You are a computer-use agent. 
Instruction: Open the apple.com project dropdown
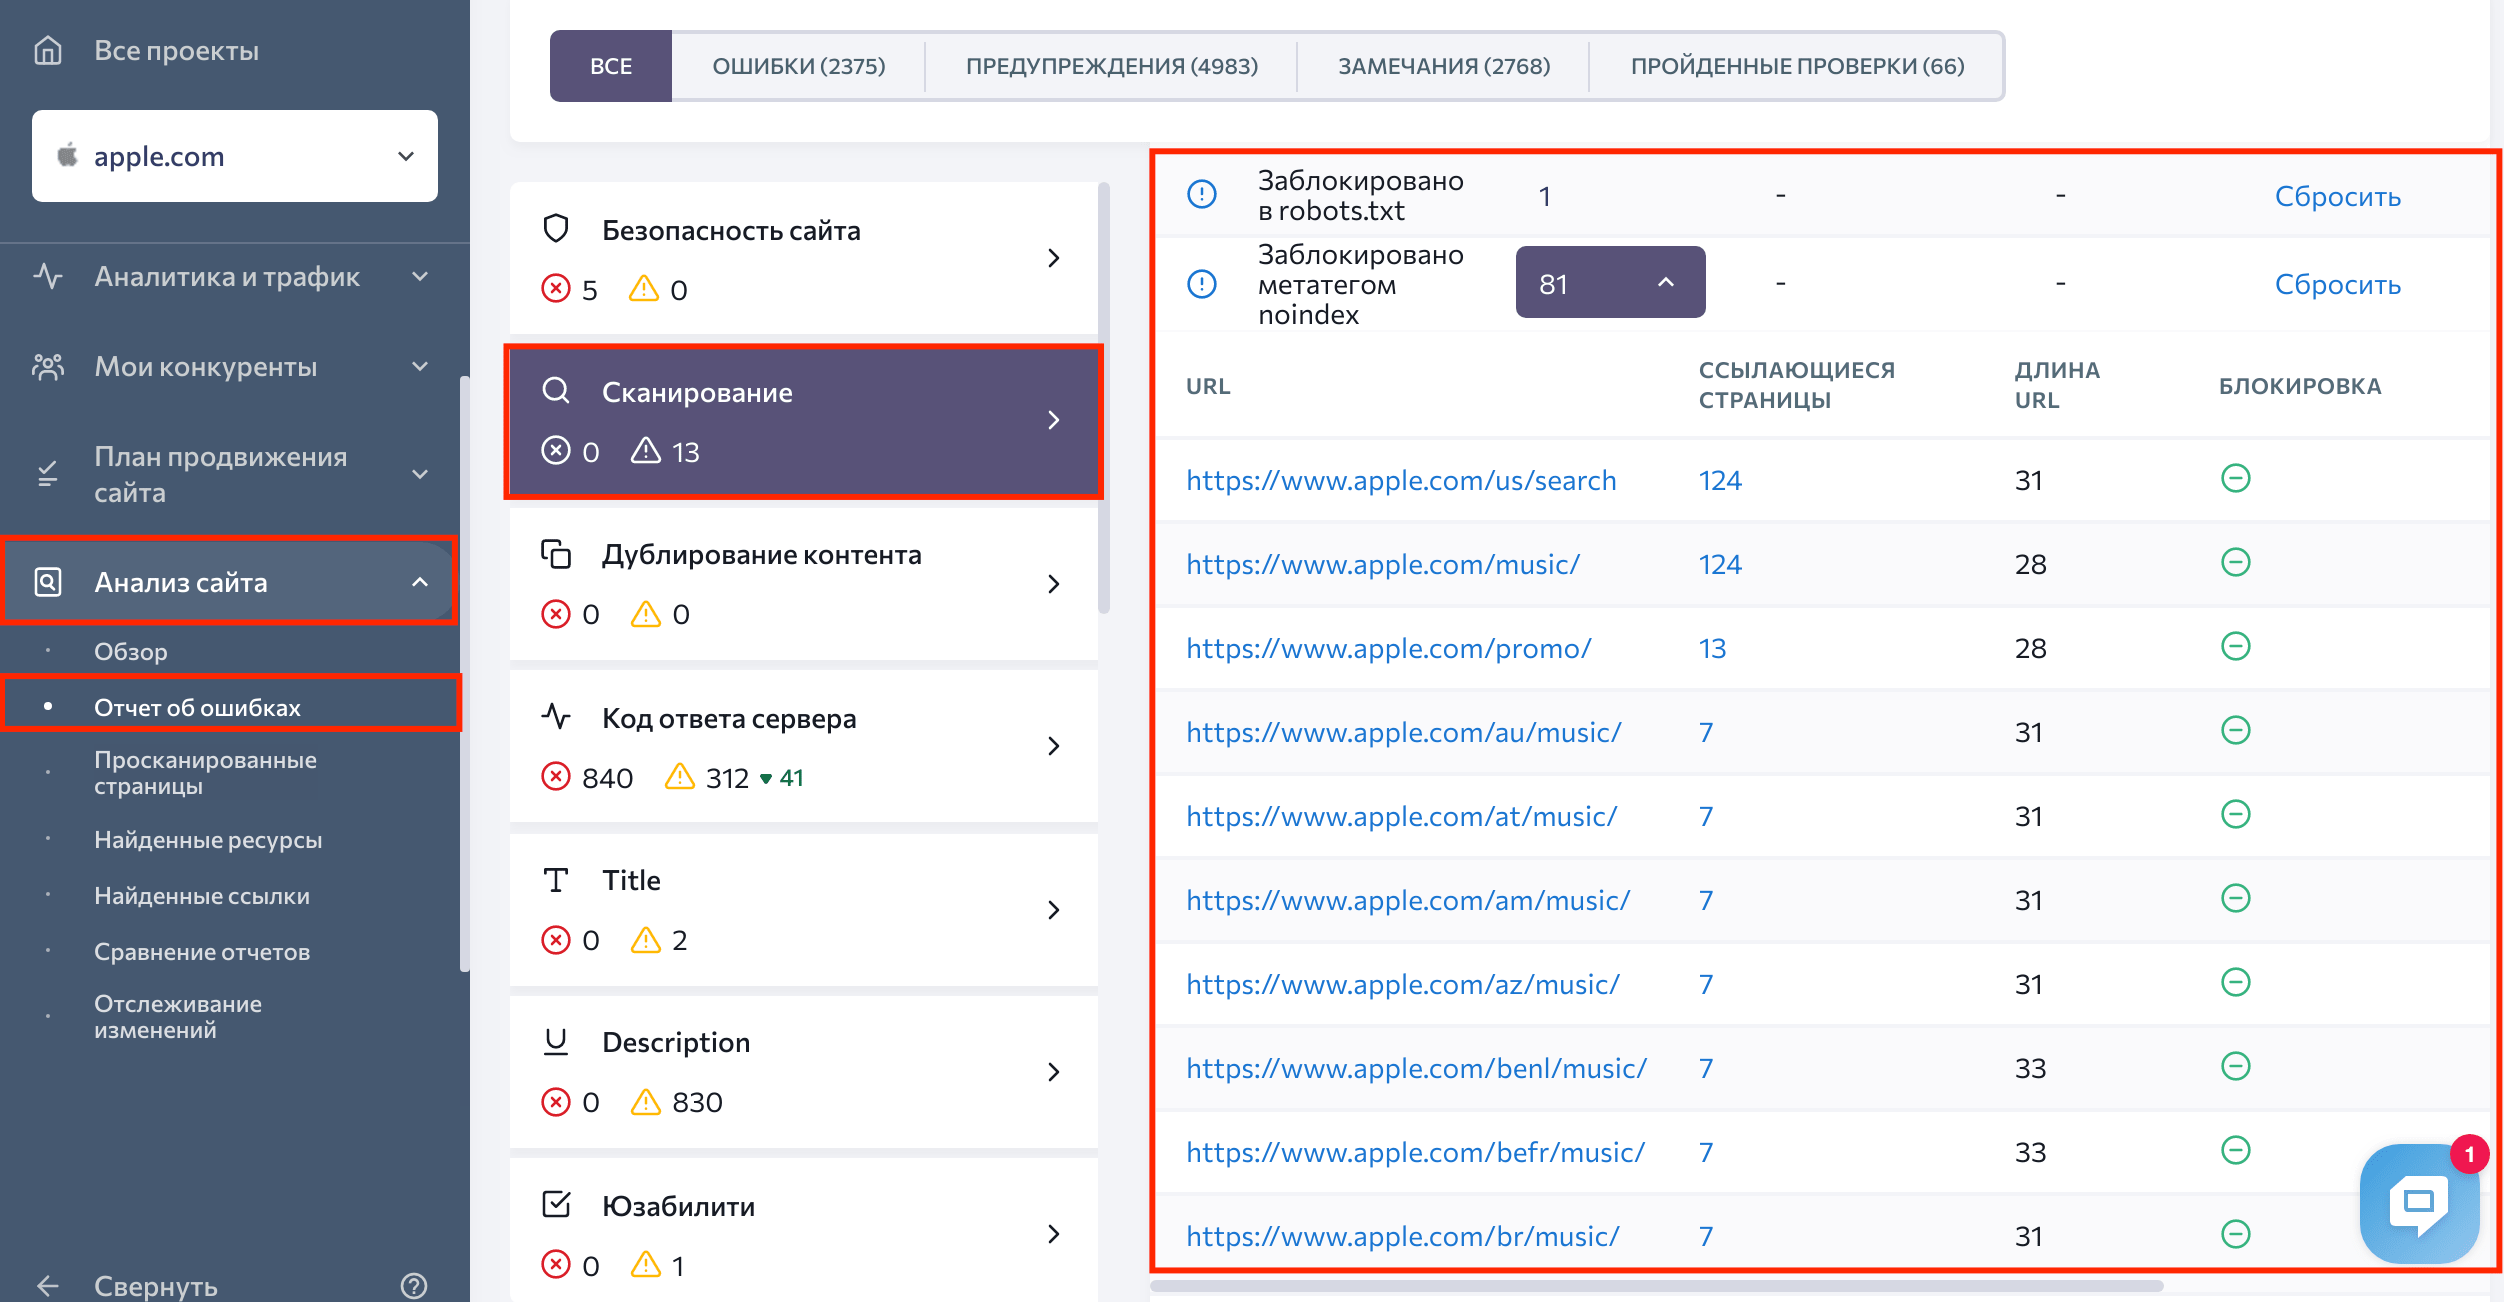click(x=235, y=156)
